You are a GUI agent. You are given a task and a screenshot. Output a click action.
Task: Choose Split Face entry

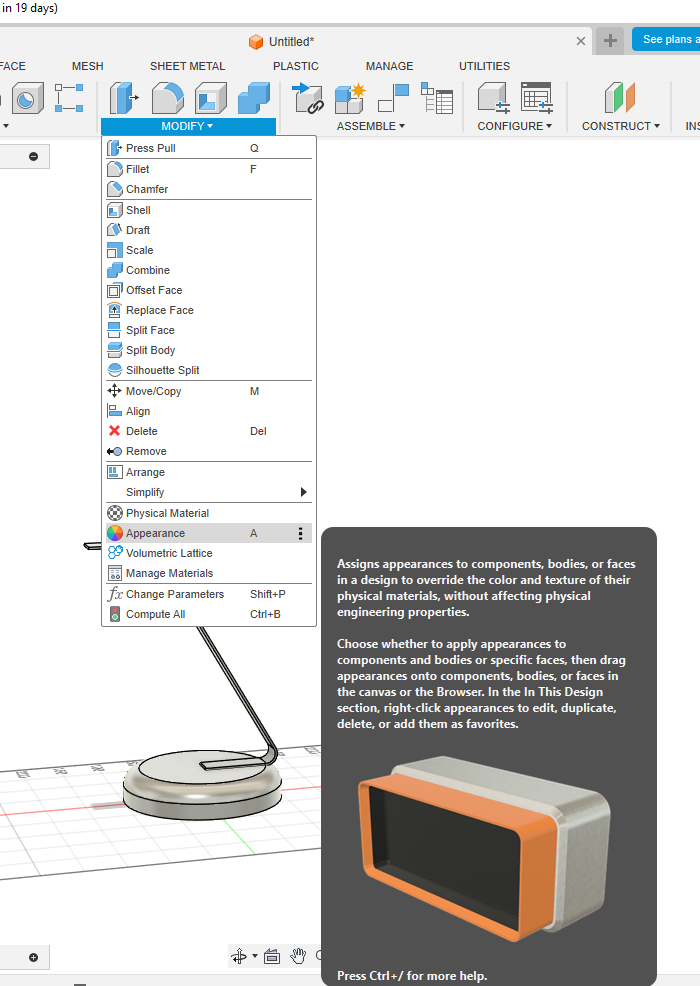point(208,331)
